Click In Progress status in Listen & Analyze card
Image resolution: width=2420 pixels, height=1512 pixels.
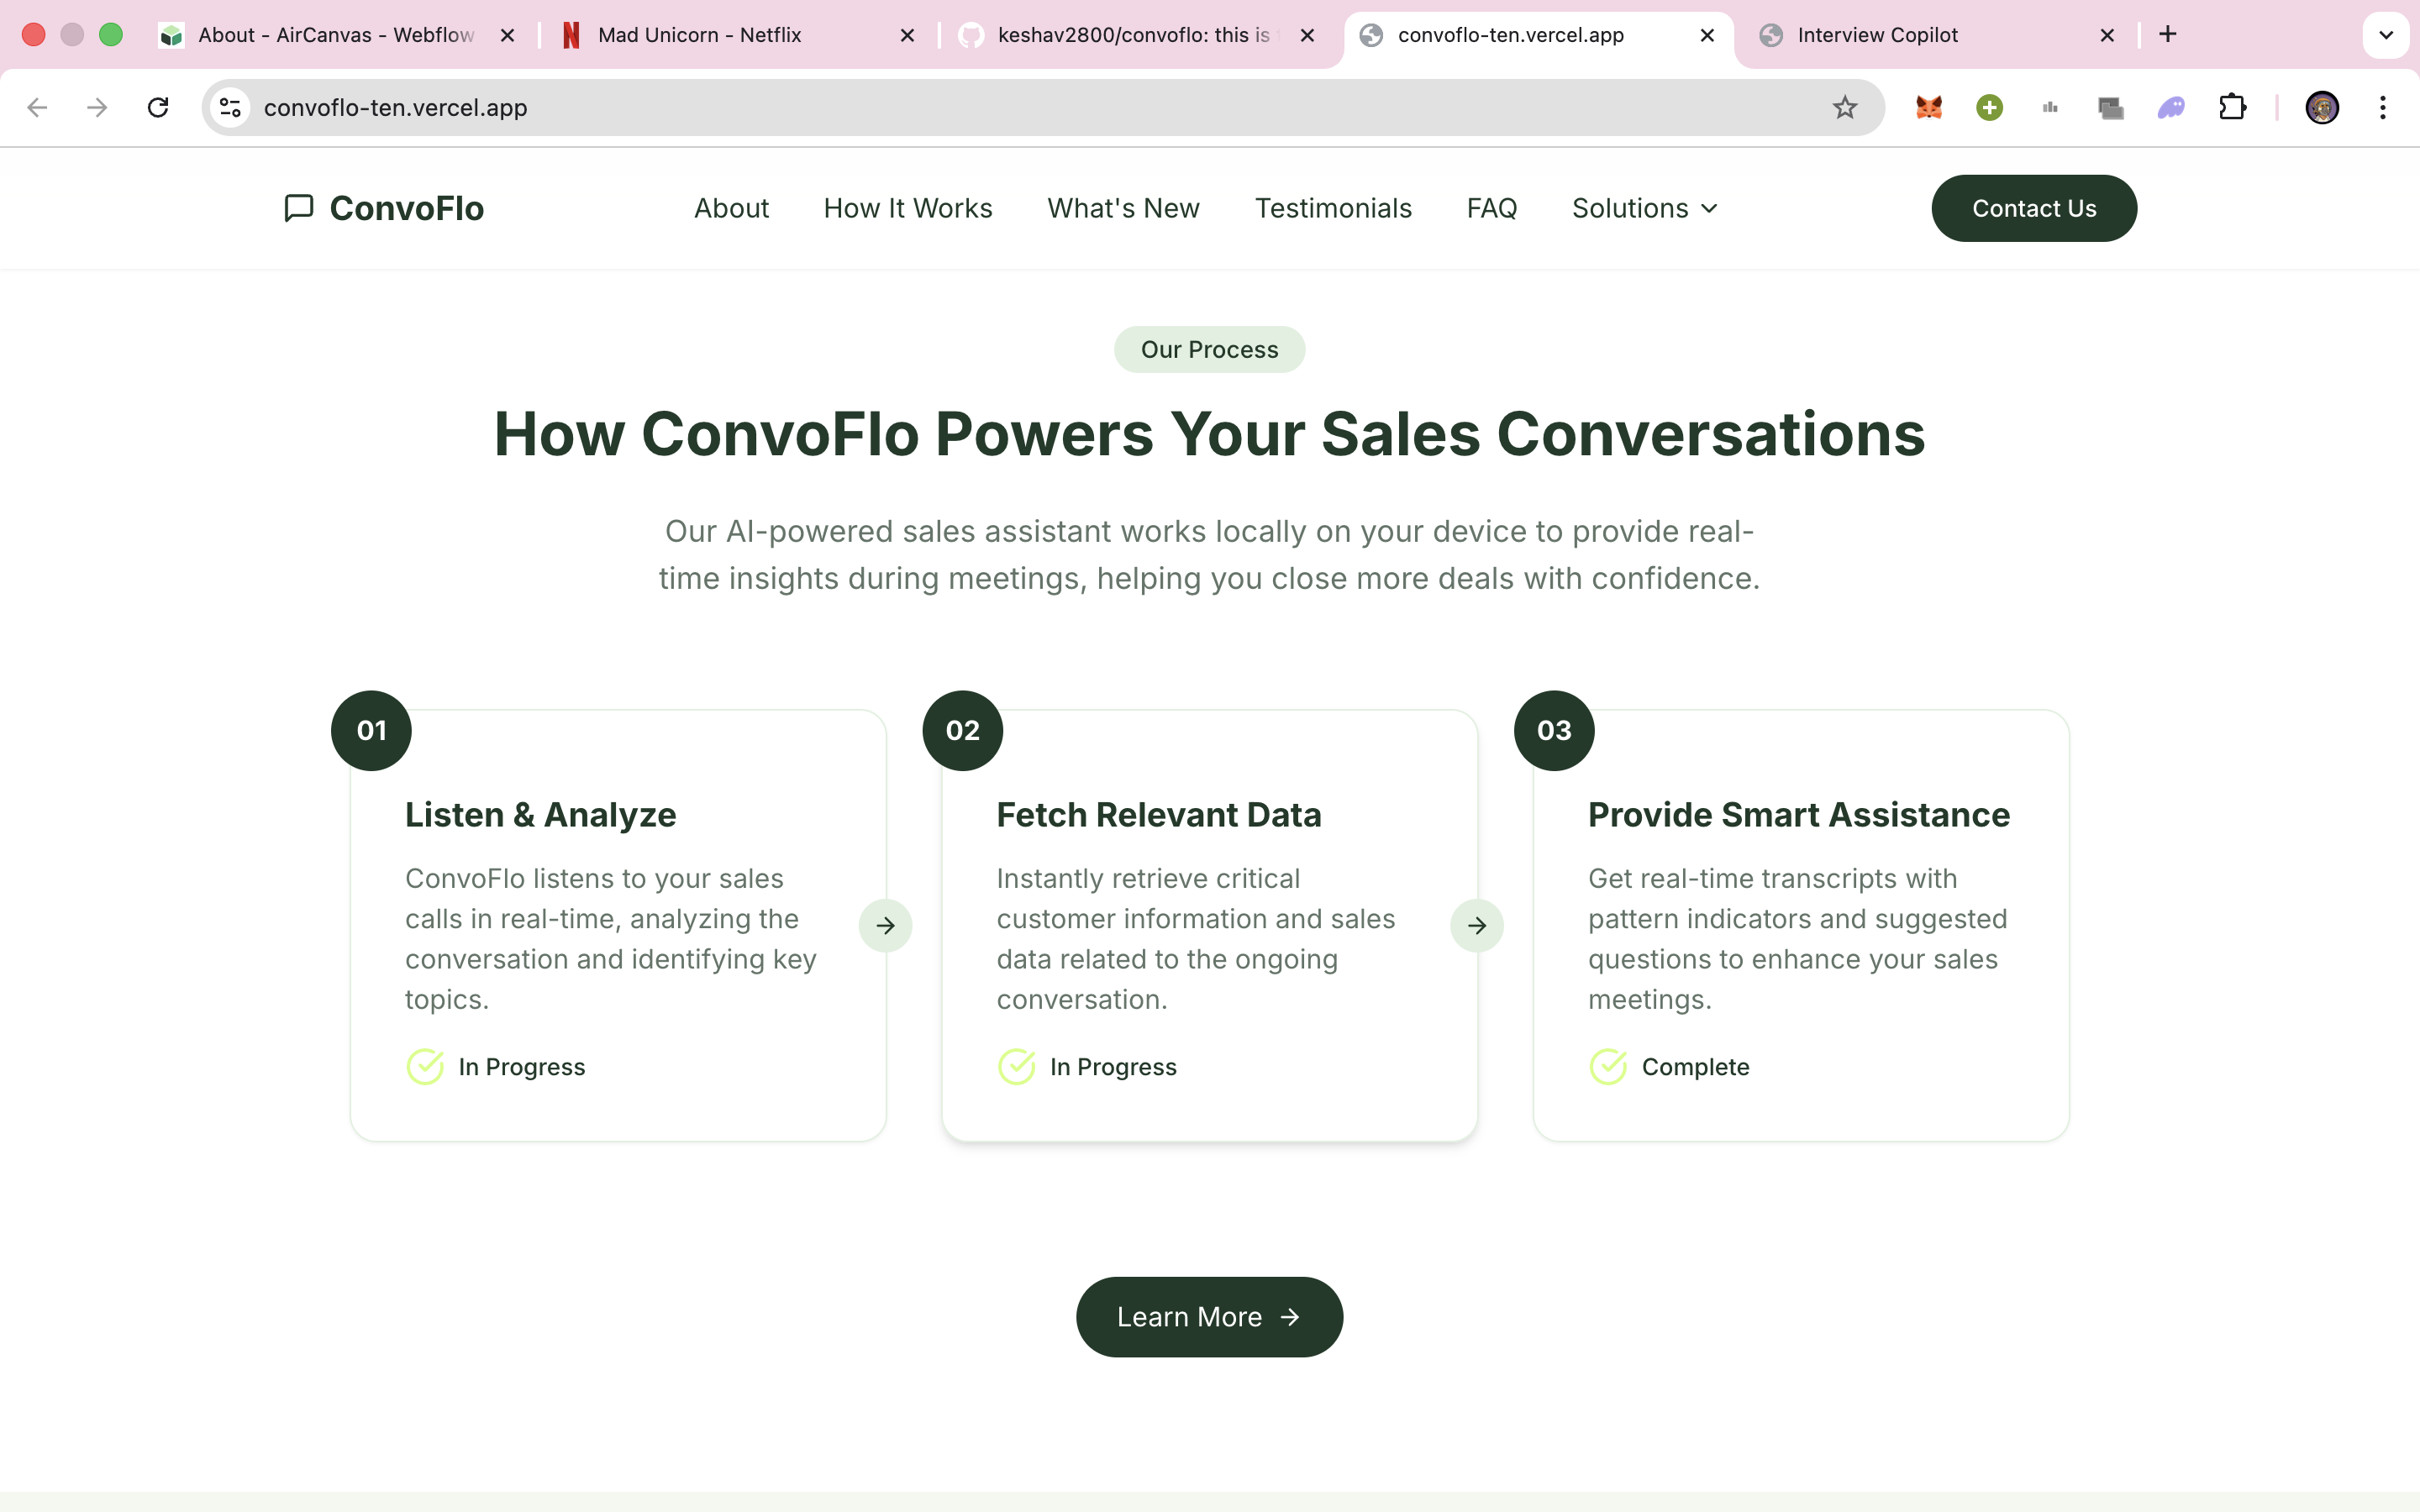point(521,1067)
